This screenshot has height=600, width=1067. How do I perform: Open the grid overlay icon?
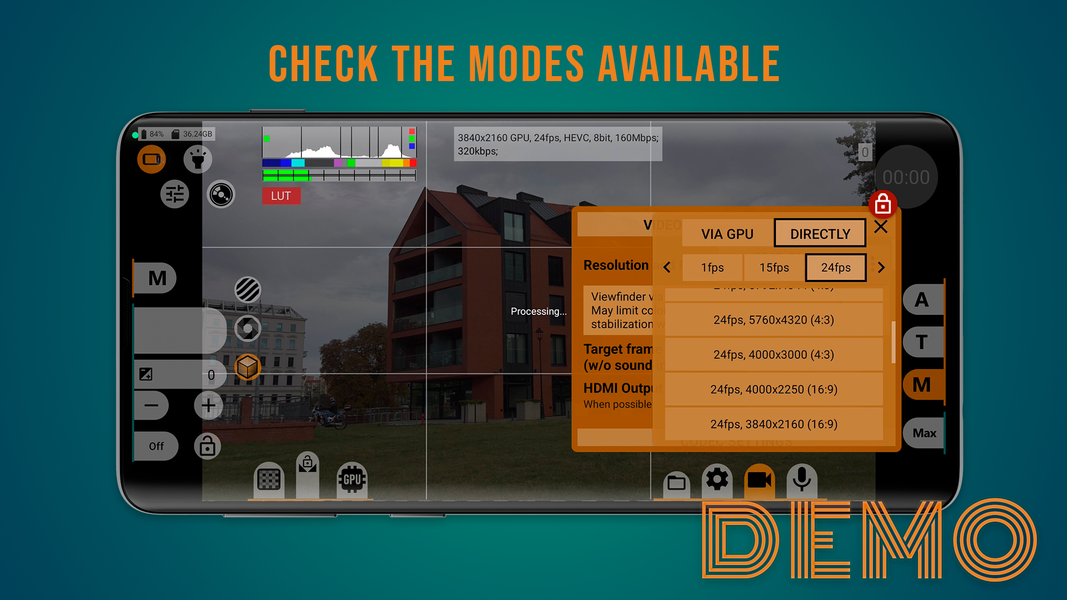[x=269, y=480]
